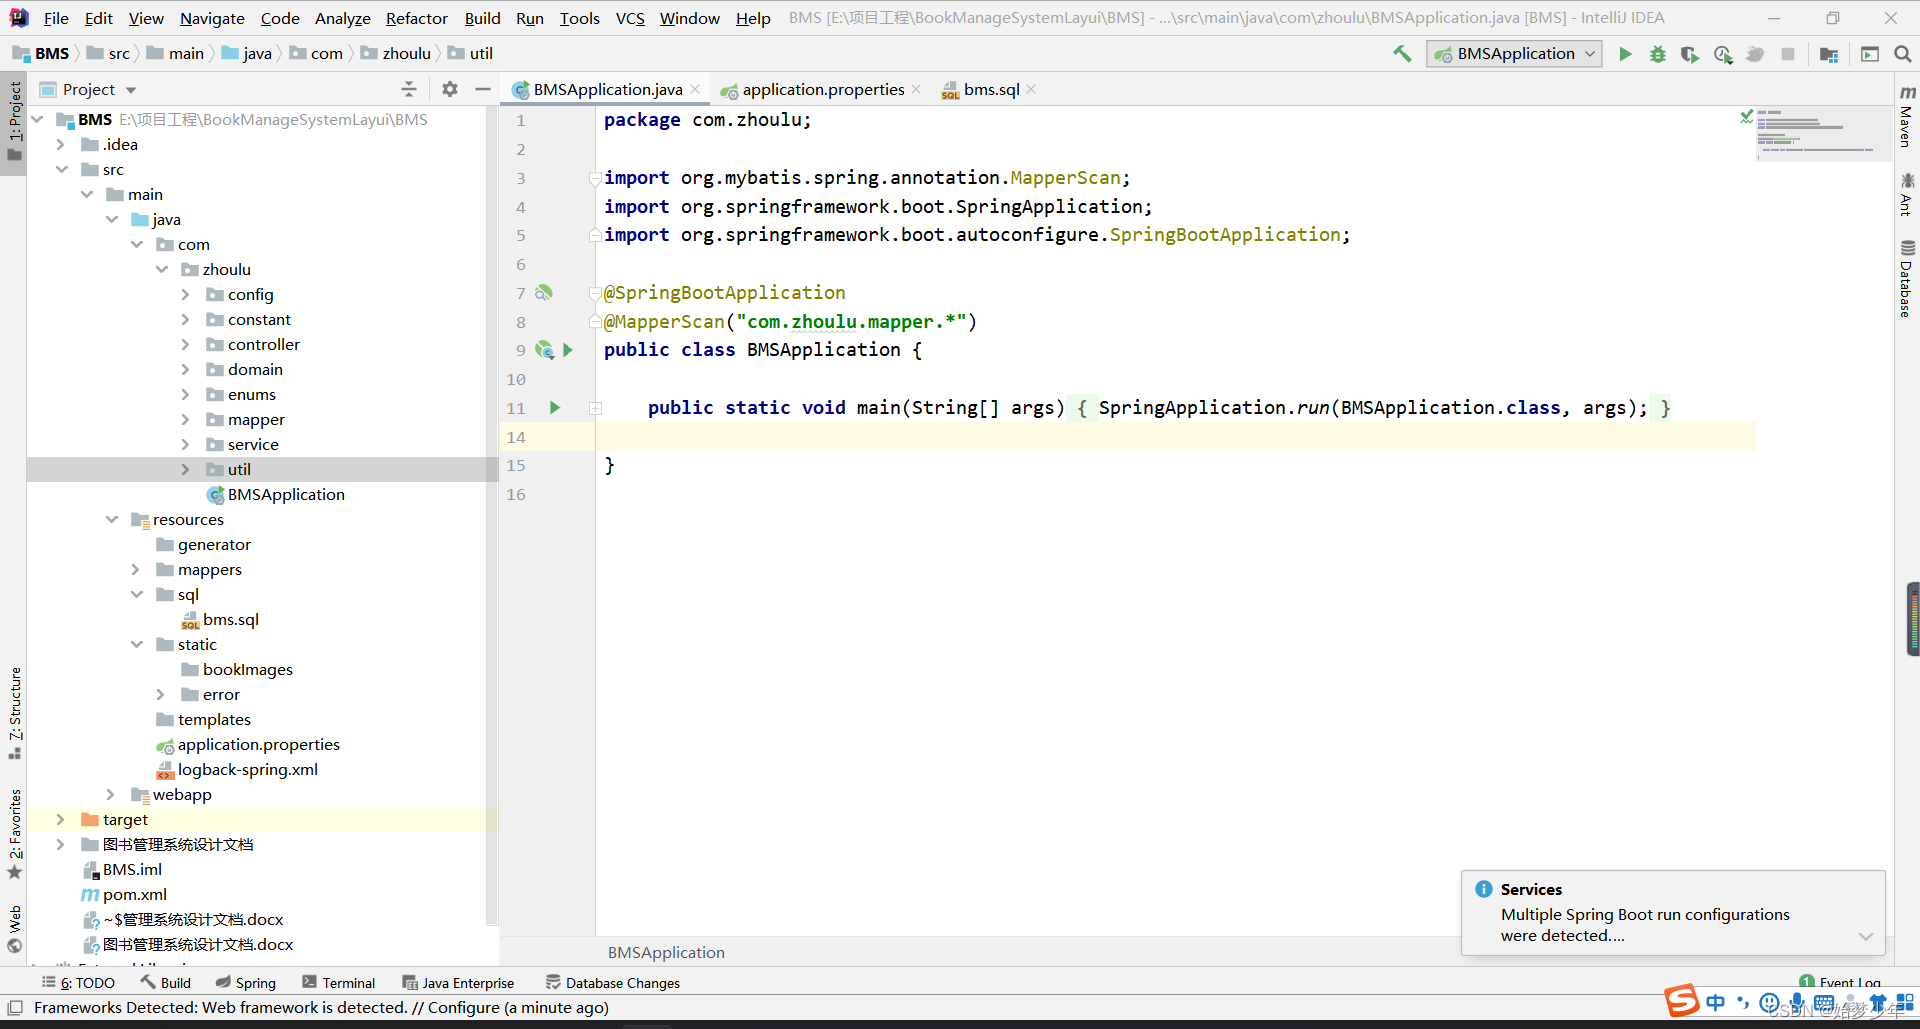
Task: Click the memory indicator bar on the right edge
Action: (1913, 619)
